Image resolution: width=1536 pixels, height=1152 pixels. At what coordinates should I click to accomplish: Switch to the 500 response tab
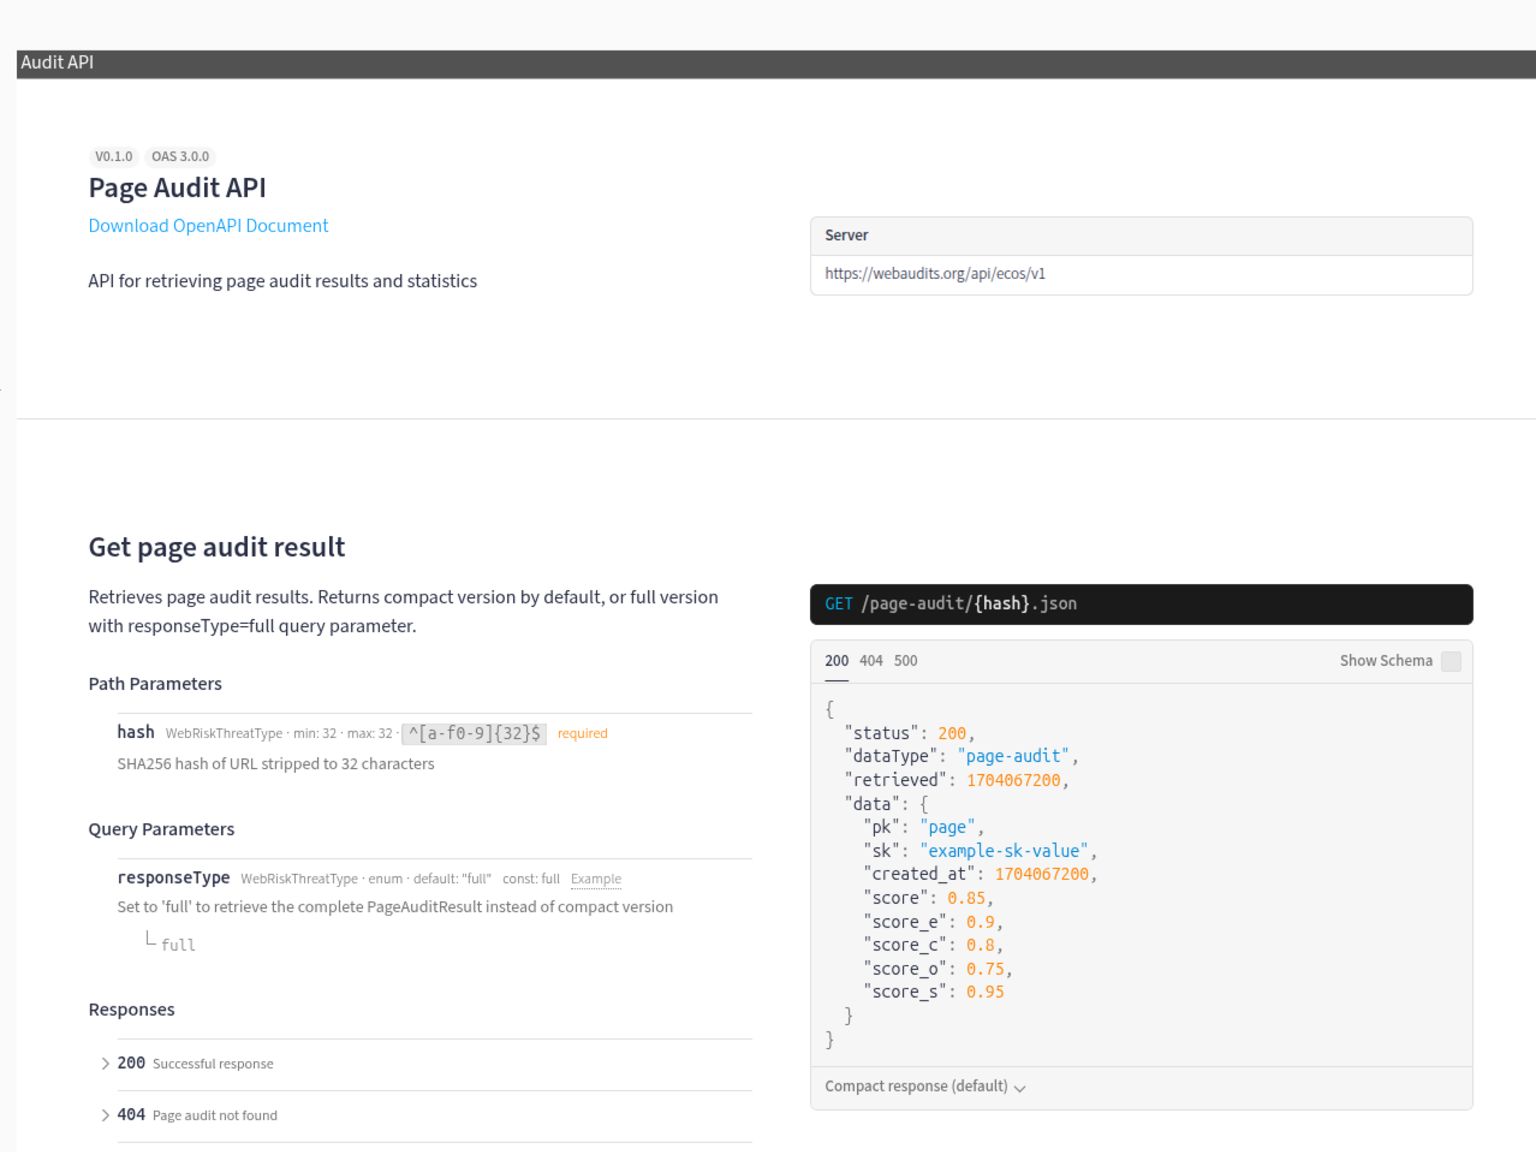pos(905,661)
